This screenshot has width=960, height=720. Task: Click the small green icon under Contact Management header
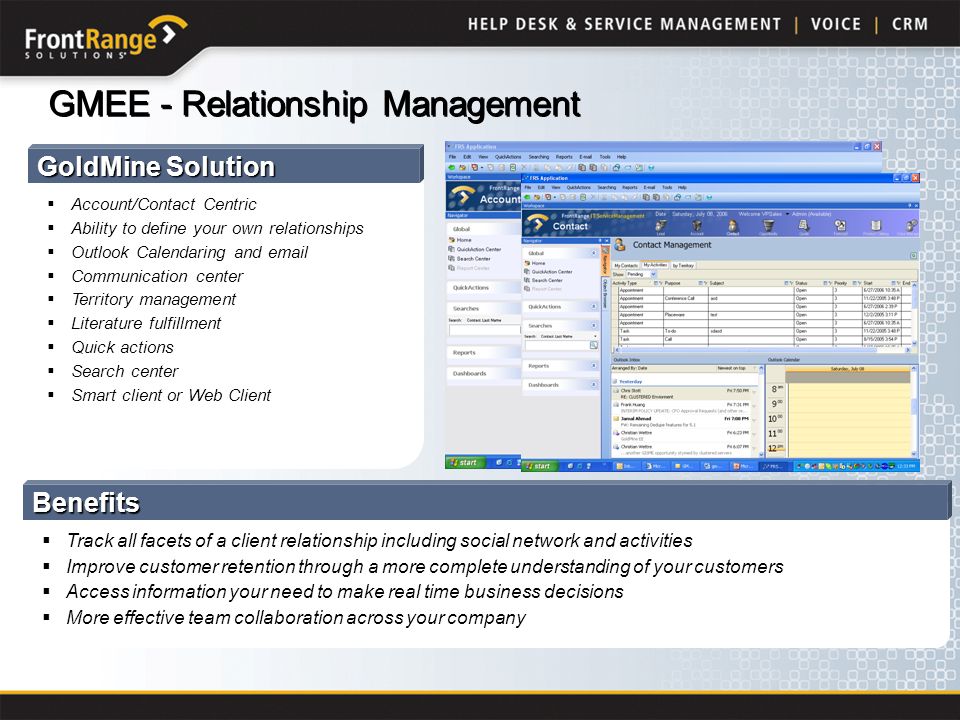click(x=913, y=255)
